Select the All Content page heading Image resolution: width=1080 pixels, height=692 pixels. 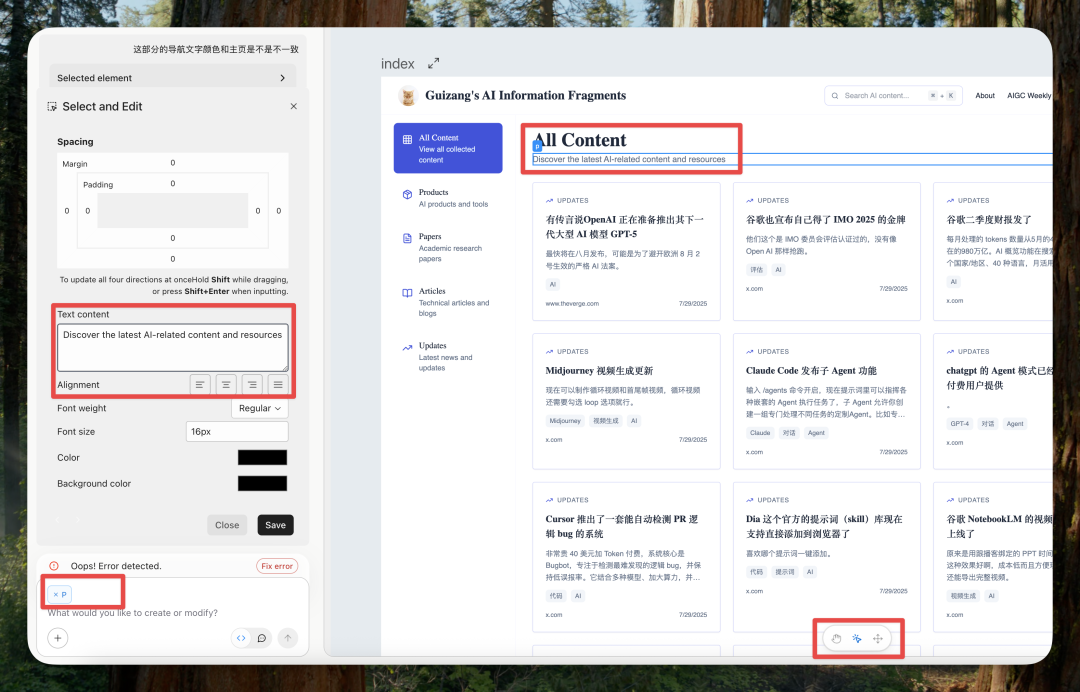pos(580,140)
